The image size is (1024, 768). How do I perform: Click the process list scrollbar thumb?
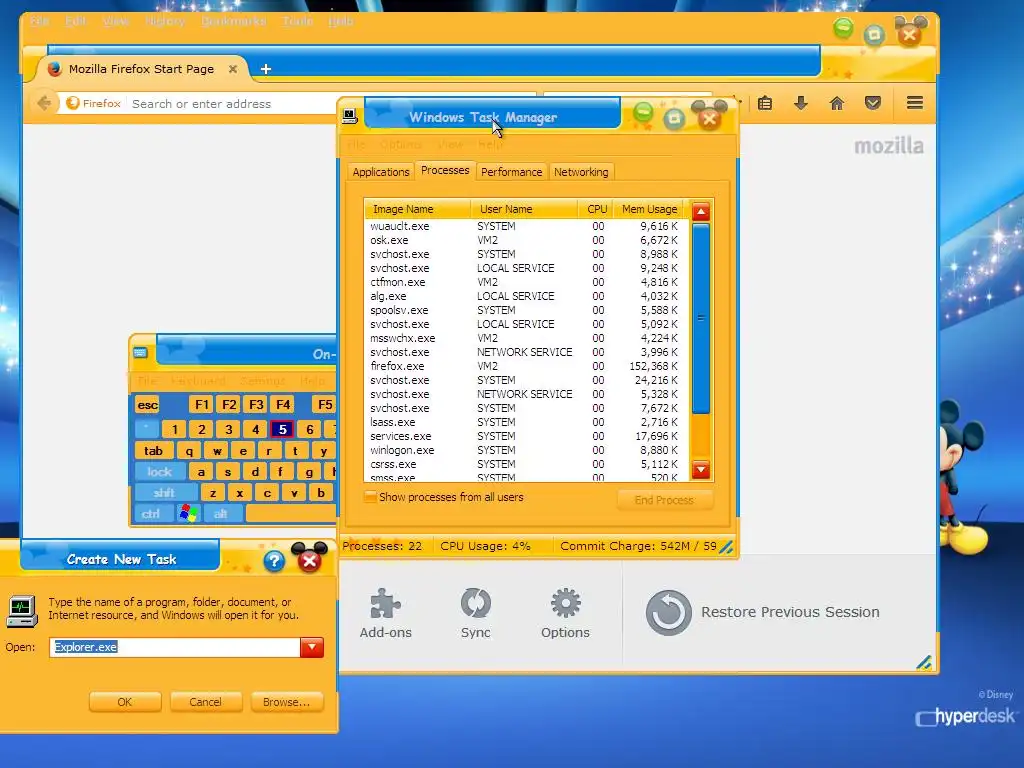[x=701, y=318]
